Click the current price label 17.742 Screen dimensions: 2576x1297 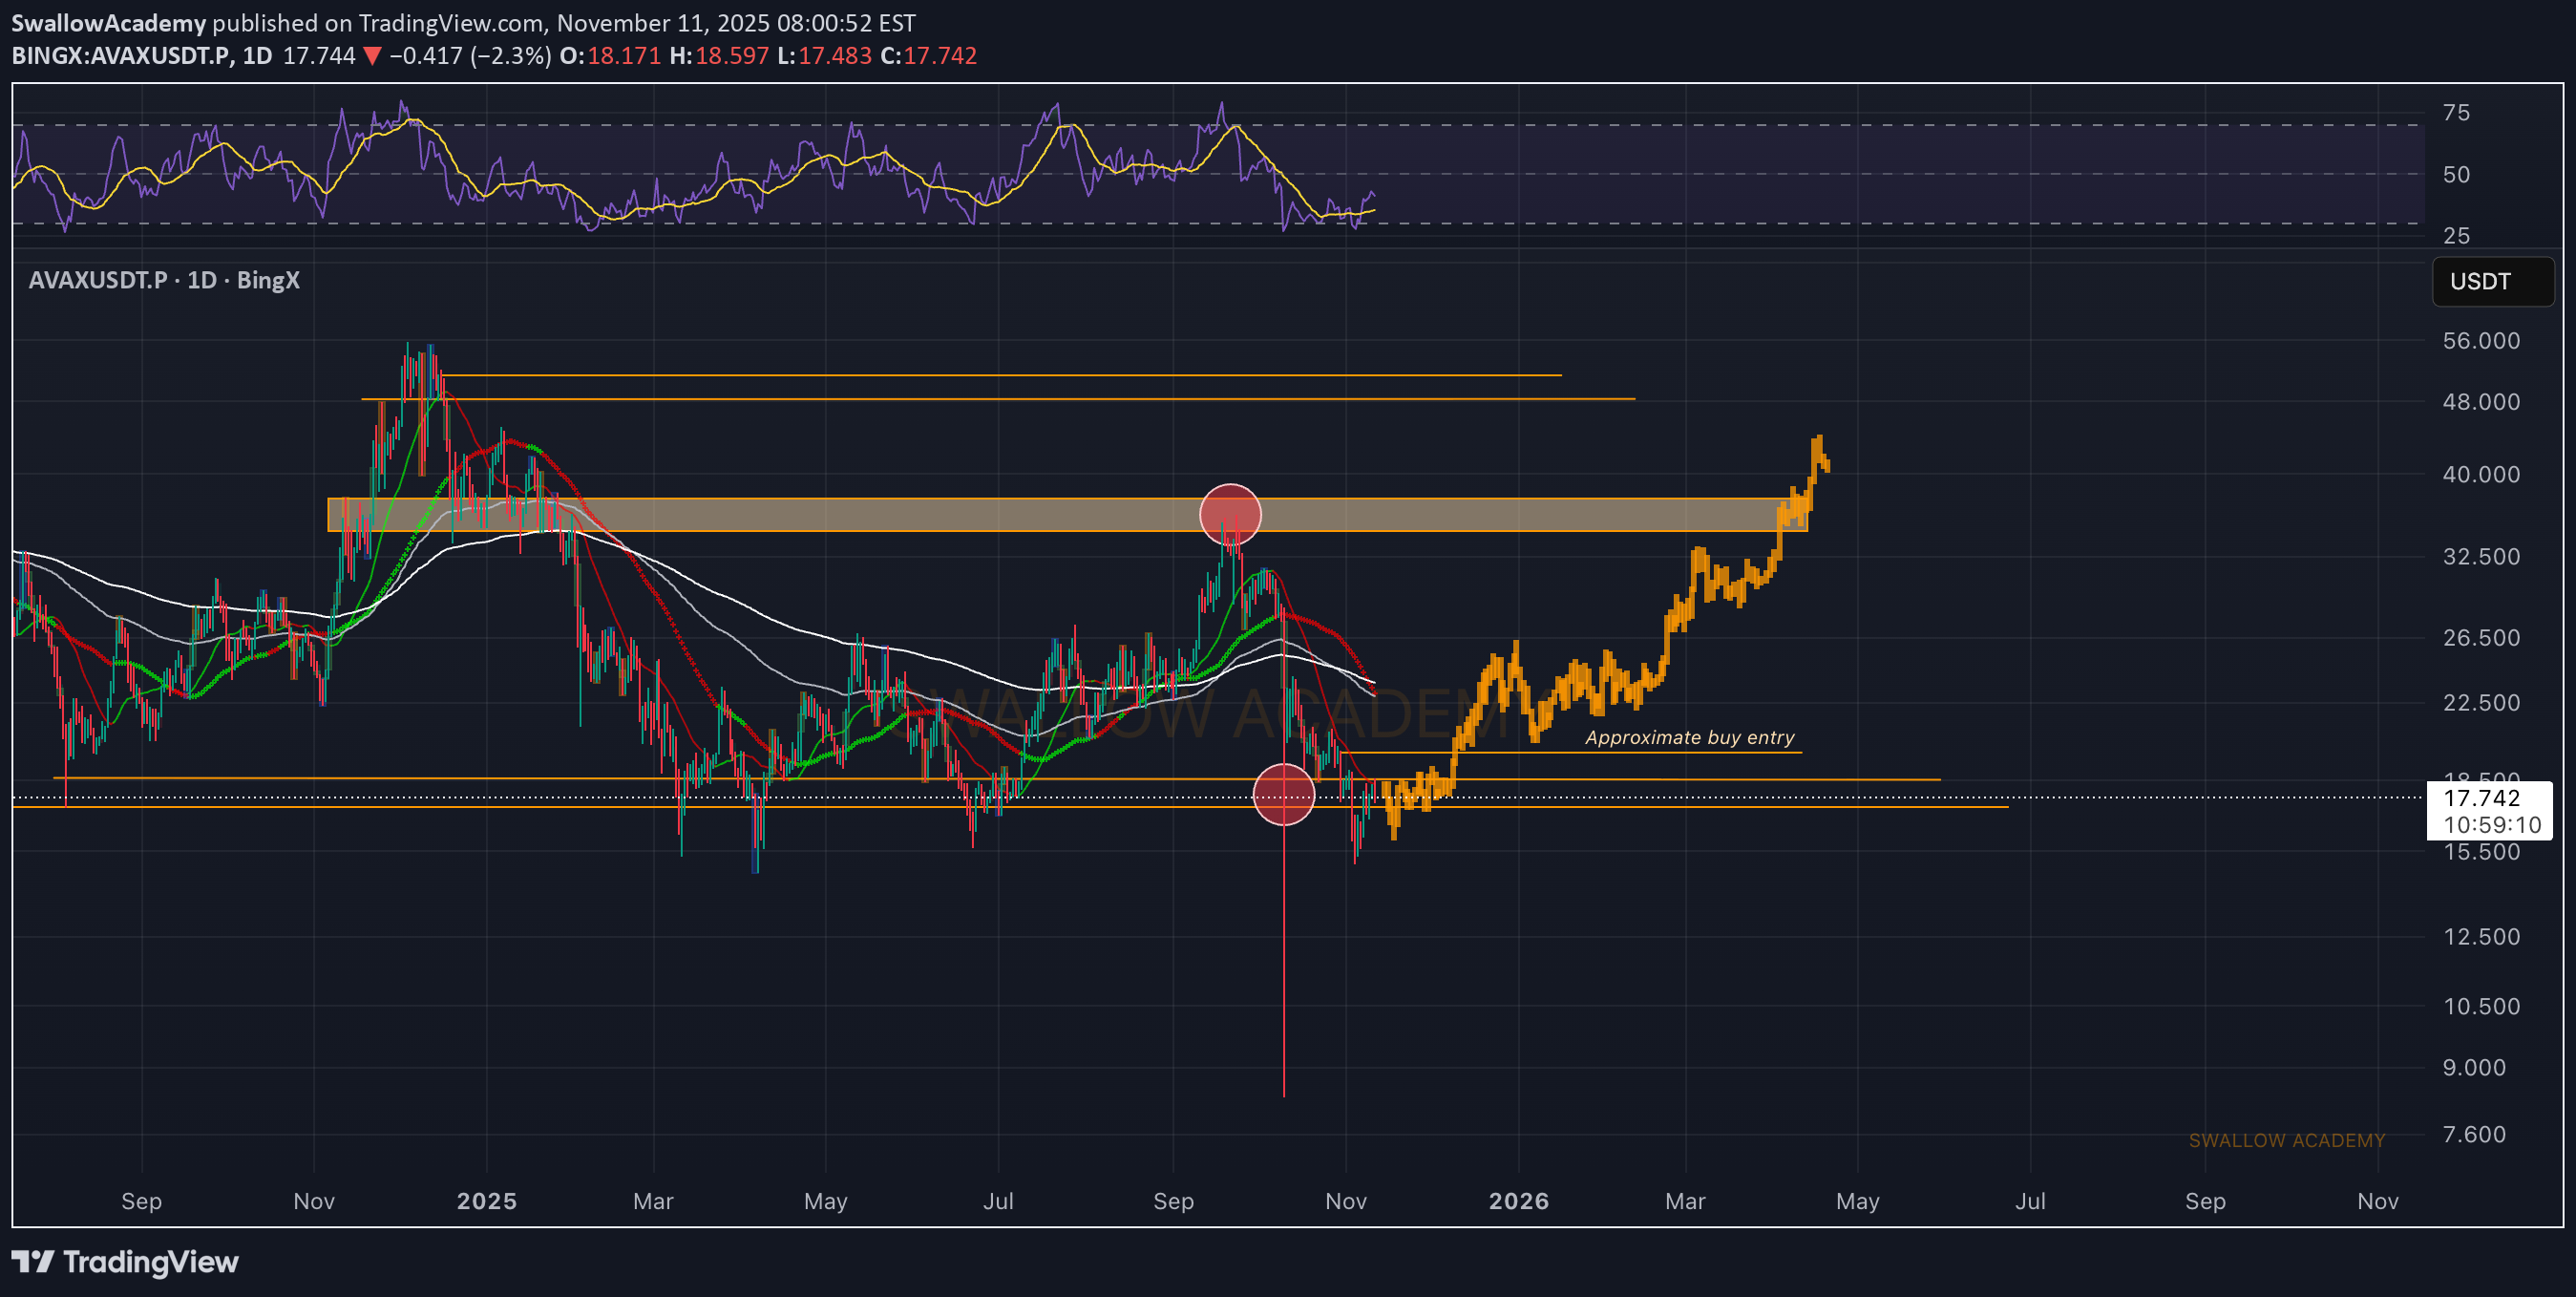point(2481,798)
